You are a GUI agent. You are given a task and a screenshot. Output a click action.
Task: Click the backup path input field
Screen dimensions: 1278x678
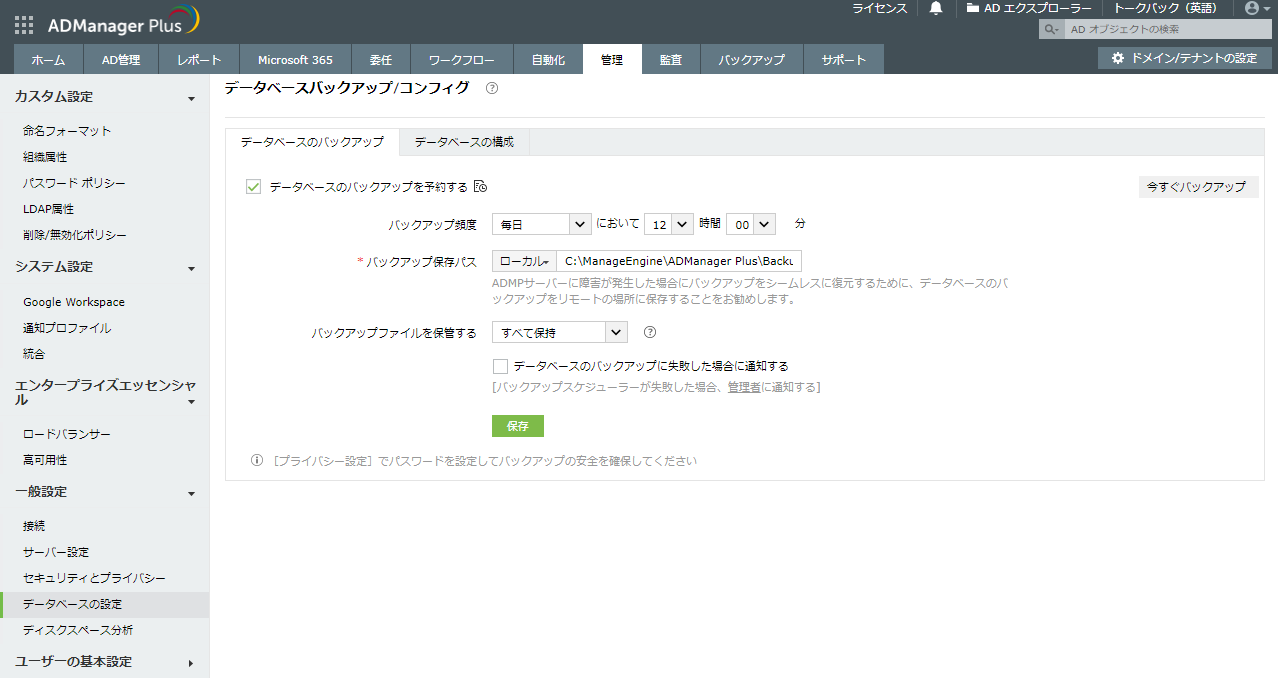(x=679, y=261)
